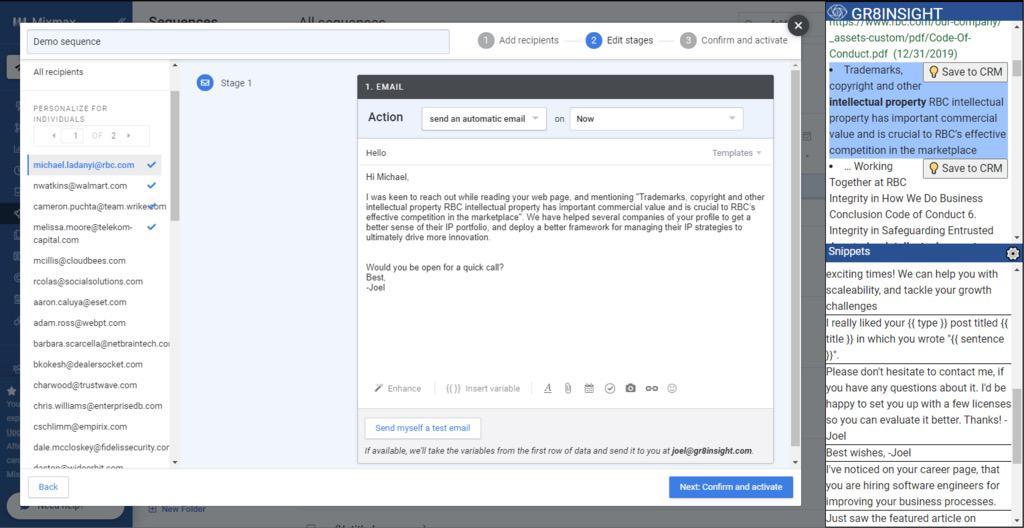Image resolution: width=1024 pixels, height=528 pixels.
Task: Go to step 1 Add recipients
Action: tap(519, 41)
